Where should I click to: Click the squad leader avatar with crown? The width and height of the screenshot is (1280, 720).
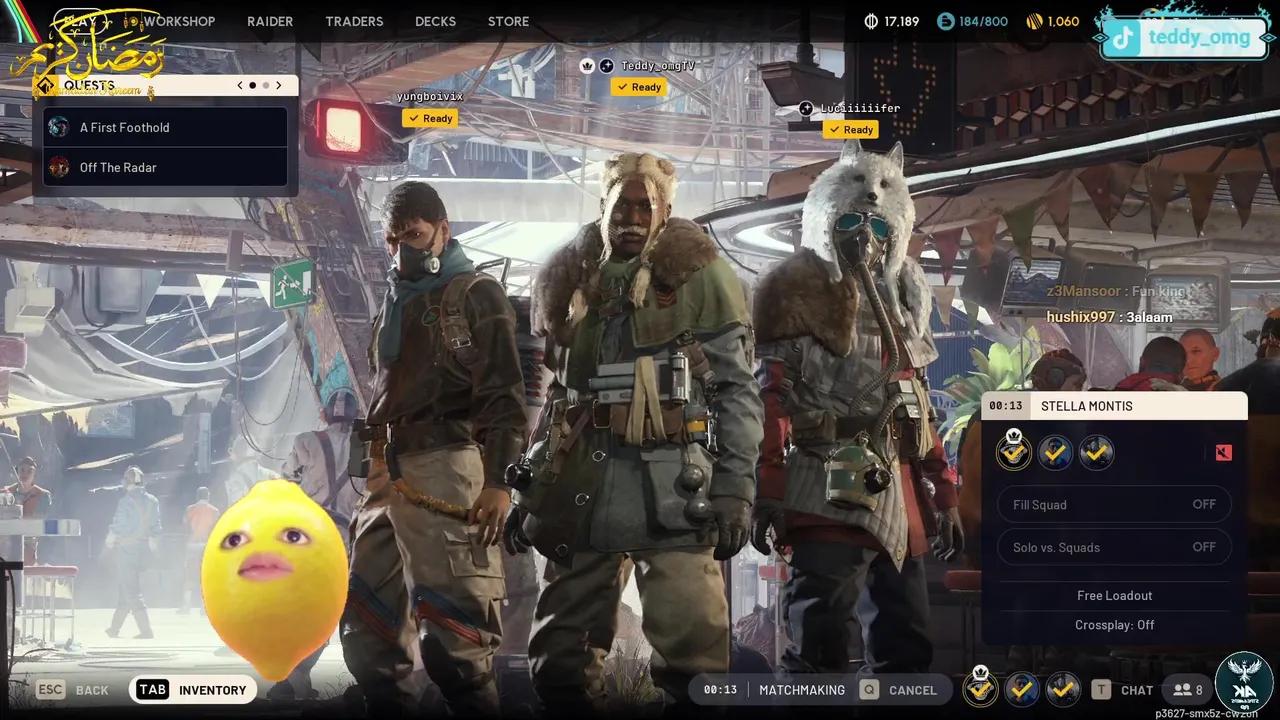[1013, 453]
